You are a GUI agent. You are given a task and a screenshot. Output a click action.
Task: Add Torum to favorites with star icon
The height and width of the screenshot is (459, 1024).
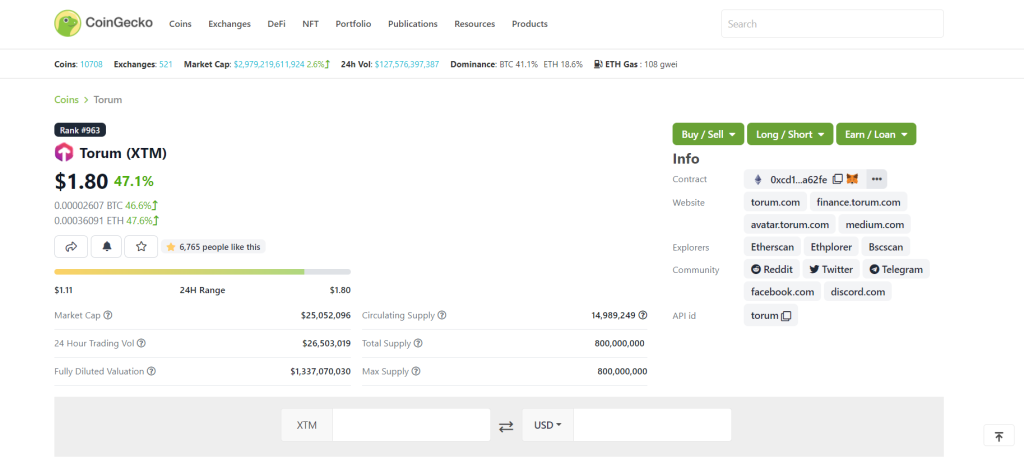[141, 246]
